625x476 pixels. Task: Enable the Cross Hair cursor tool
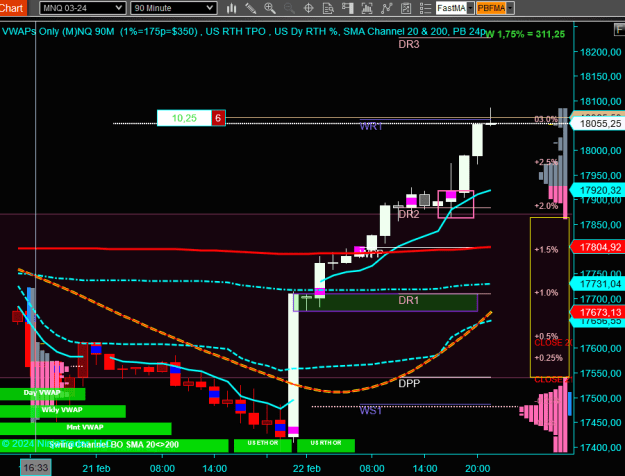309,8
